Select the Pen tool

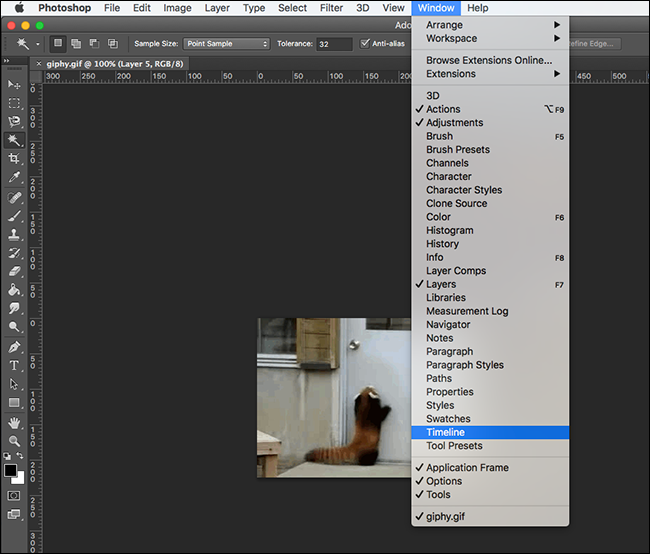click(14, 347)
